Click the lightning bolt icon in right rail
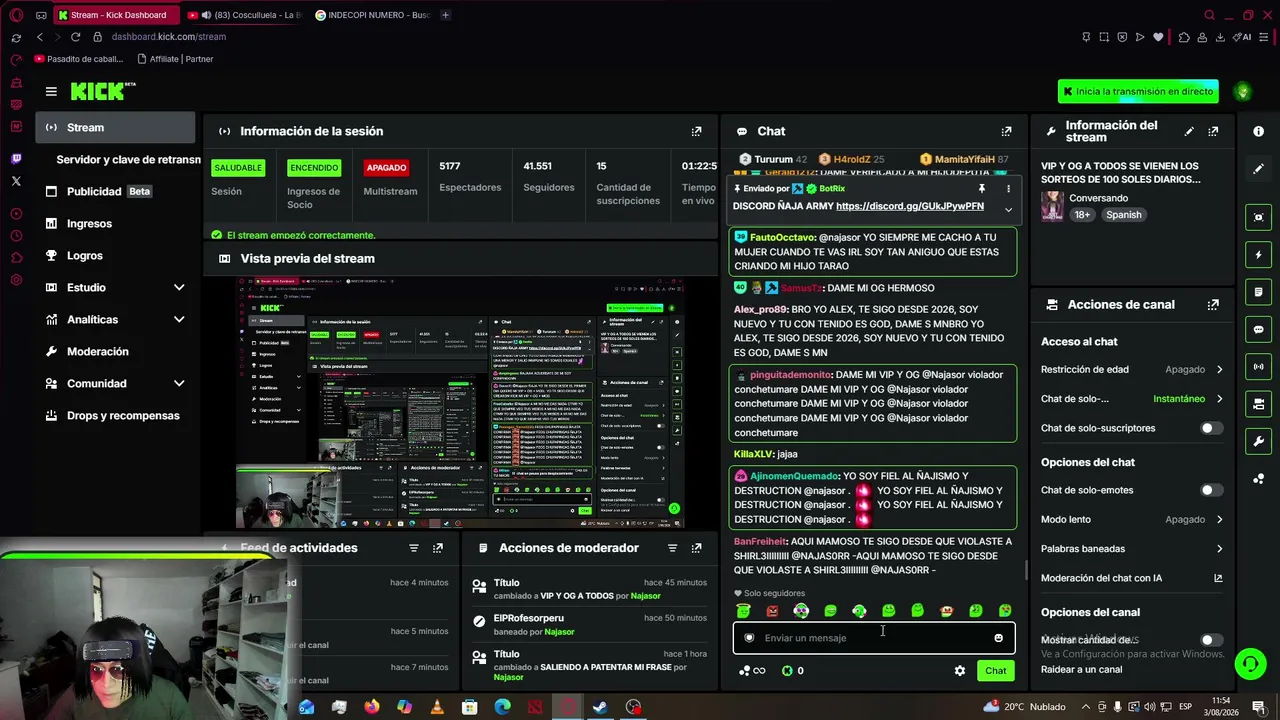This screenshot has height=720, width=1280. (1258, 255)
